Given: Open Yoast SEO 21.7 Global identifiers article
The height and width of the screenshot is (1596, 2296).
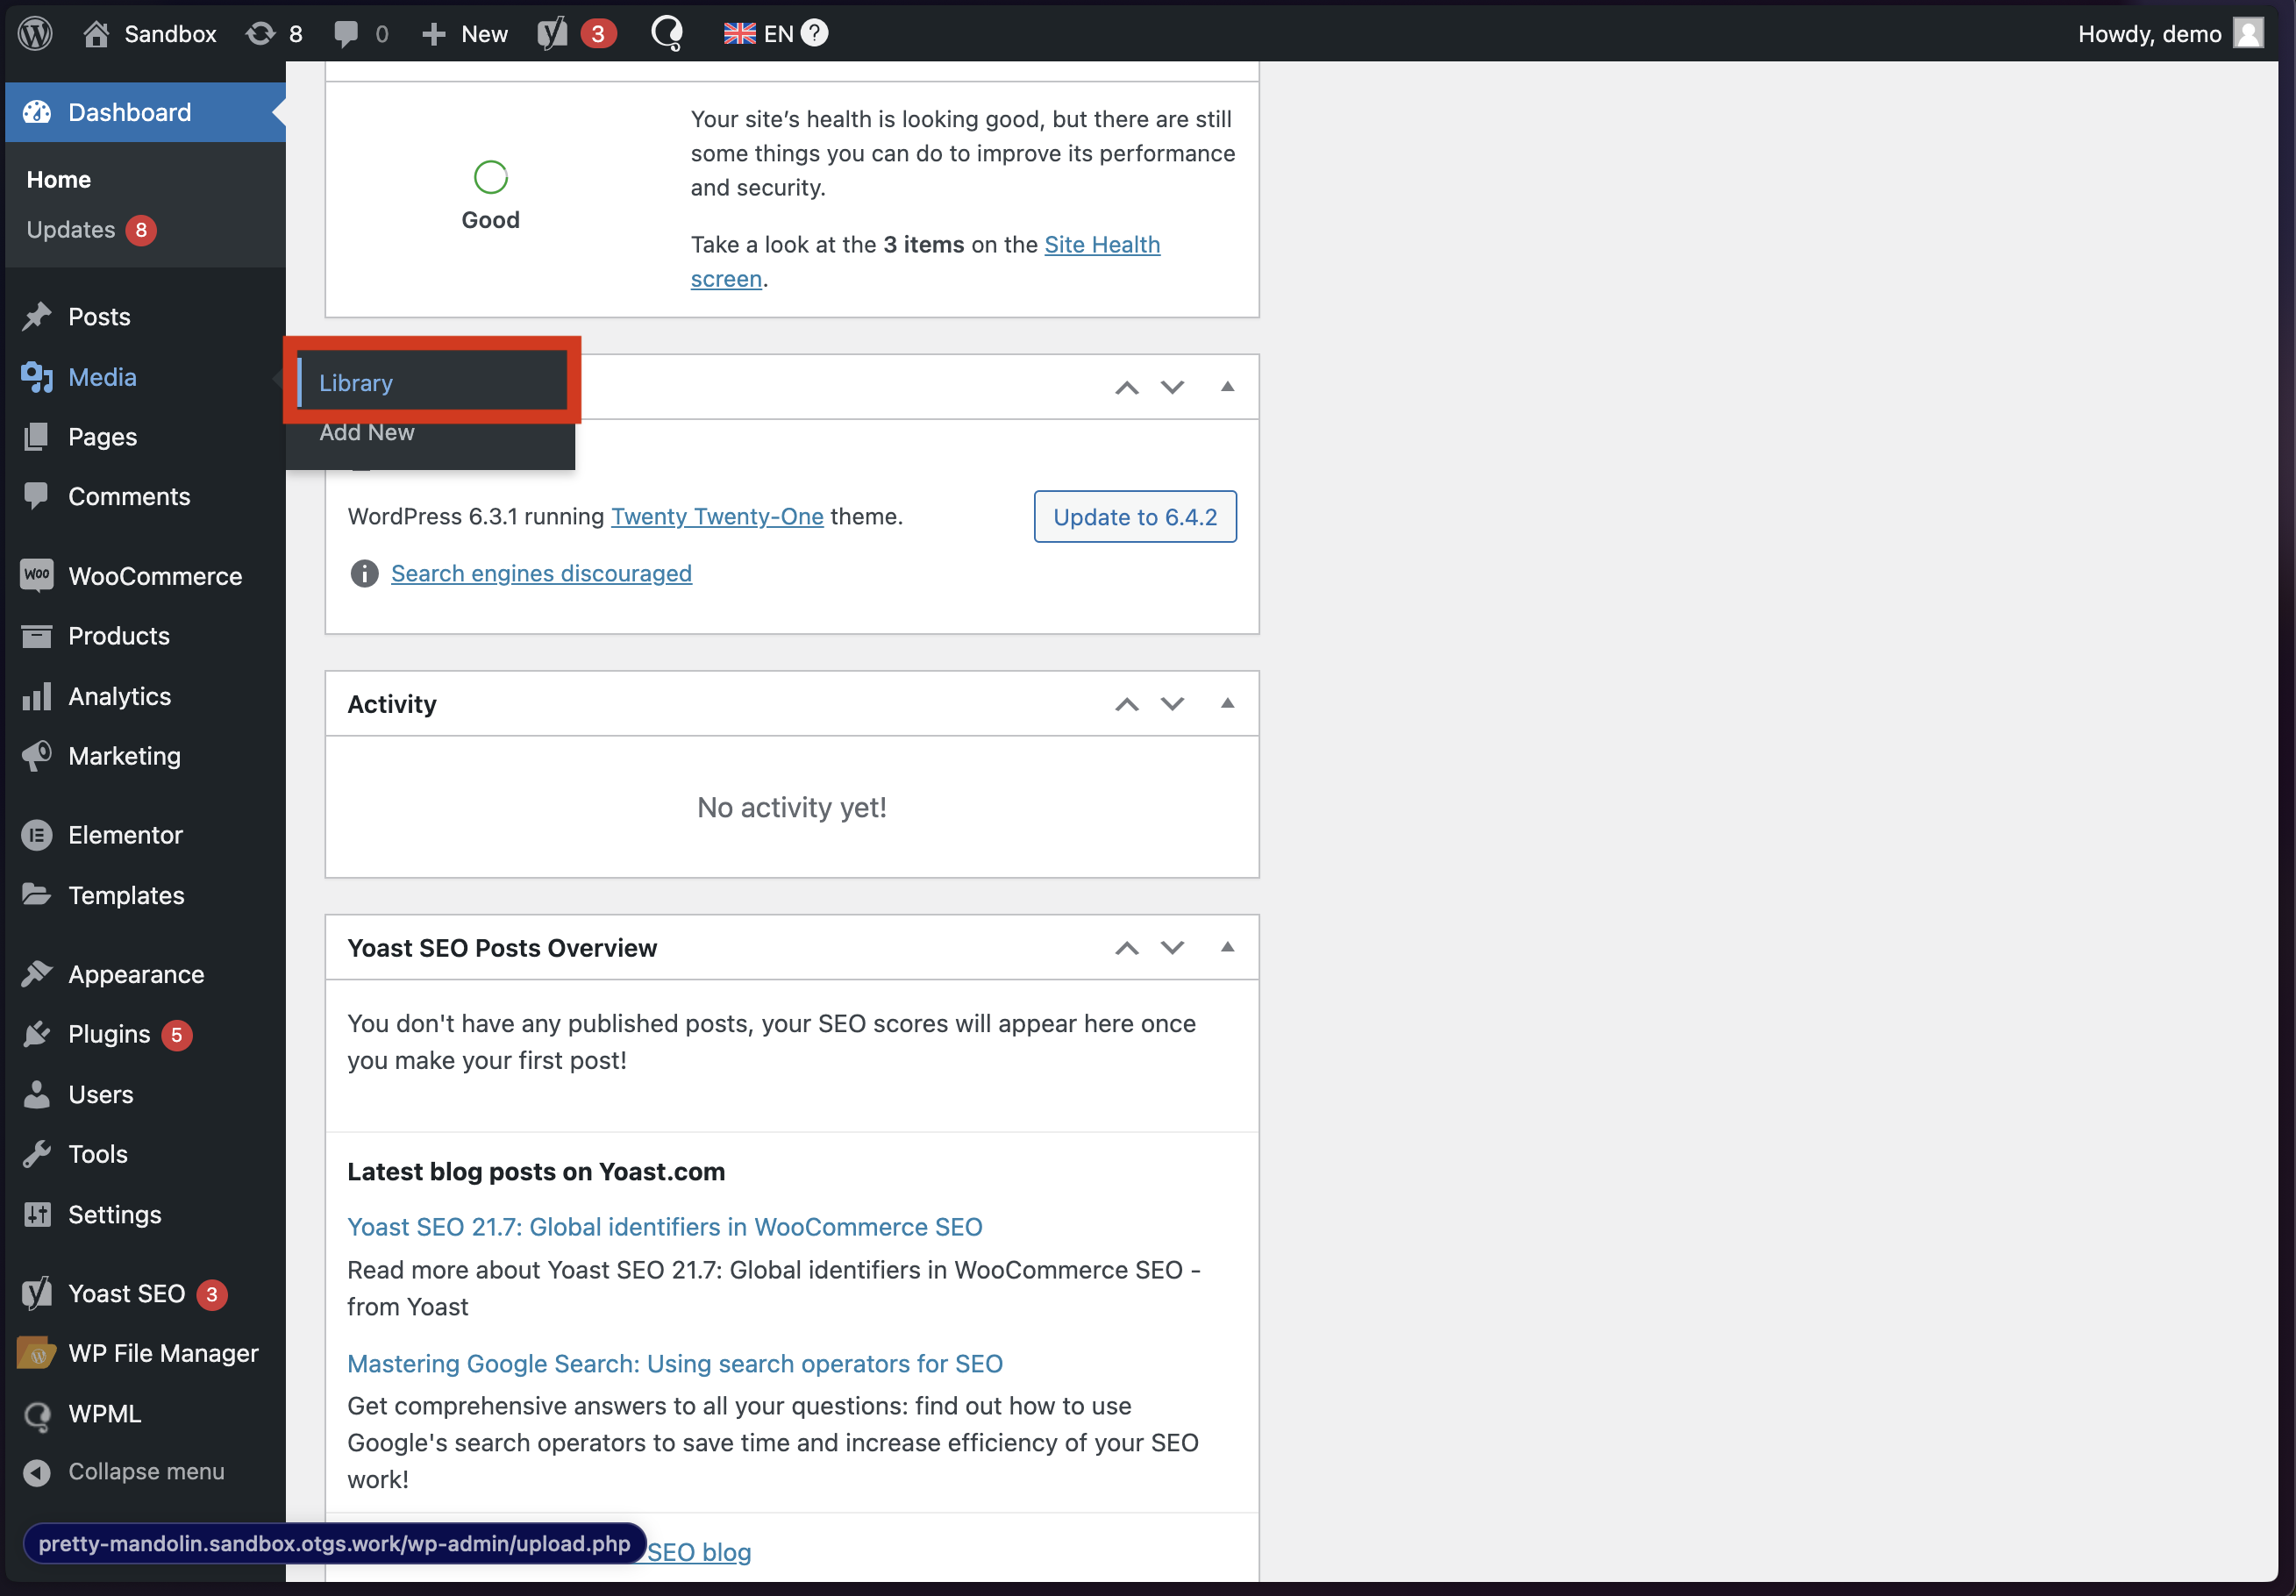Looking at the screenshot, I should click(664, 1226).
